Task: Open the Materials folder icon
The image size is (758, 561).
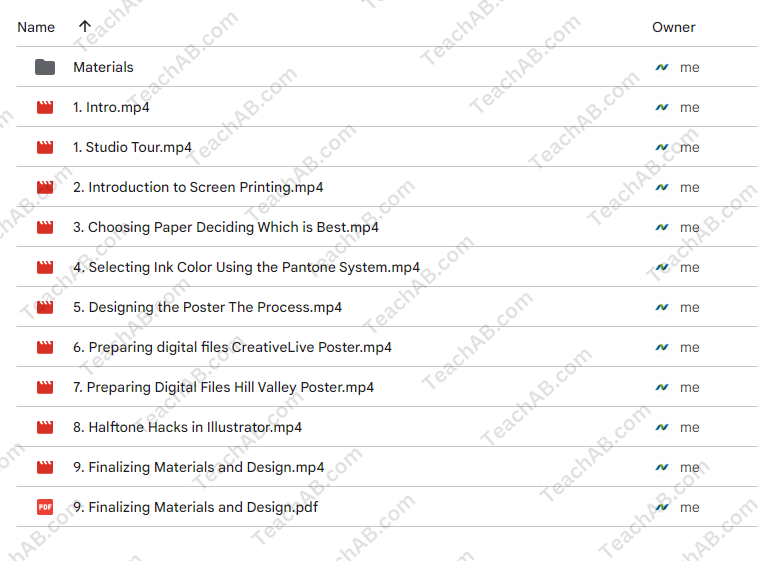Action: (45, 67)
